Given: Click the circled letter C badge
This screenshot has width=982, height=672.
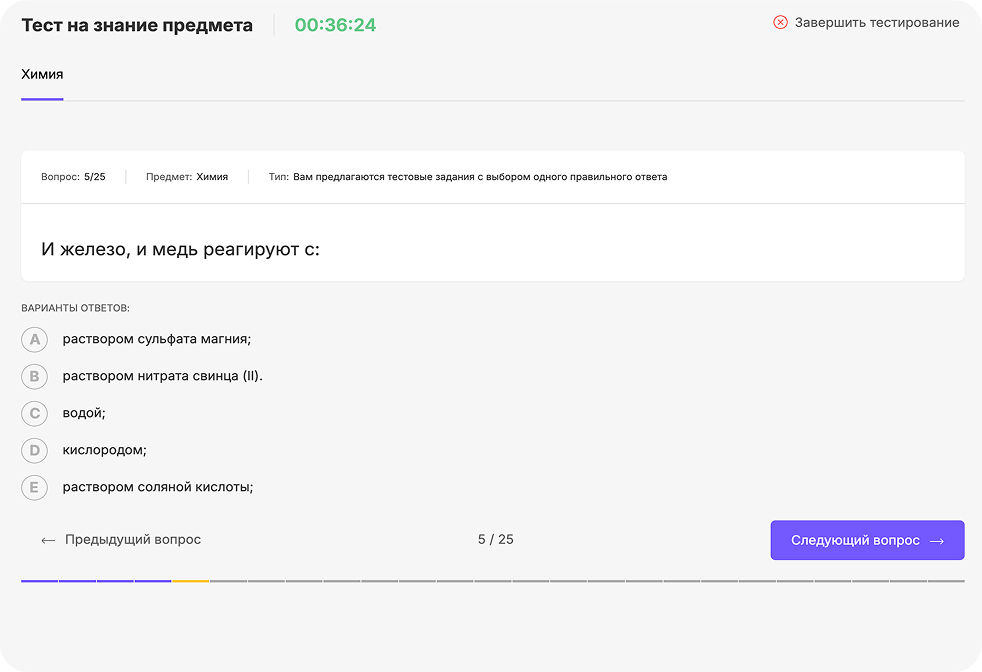Looking at the screenshot, I should click(34, 413).
